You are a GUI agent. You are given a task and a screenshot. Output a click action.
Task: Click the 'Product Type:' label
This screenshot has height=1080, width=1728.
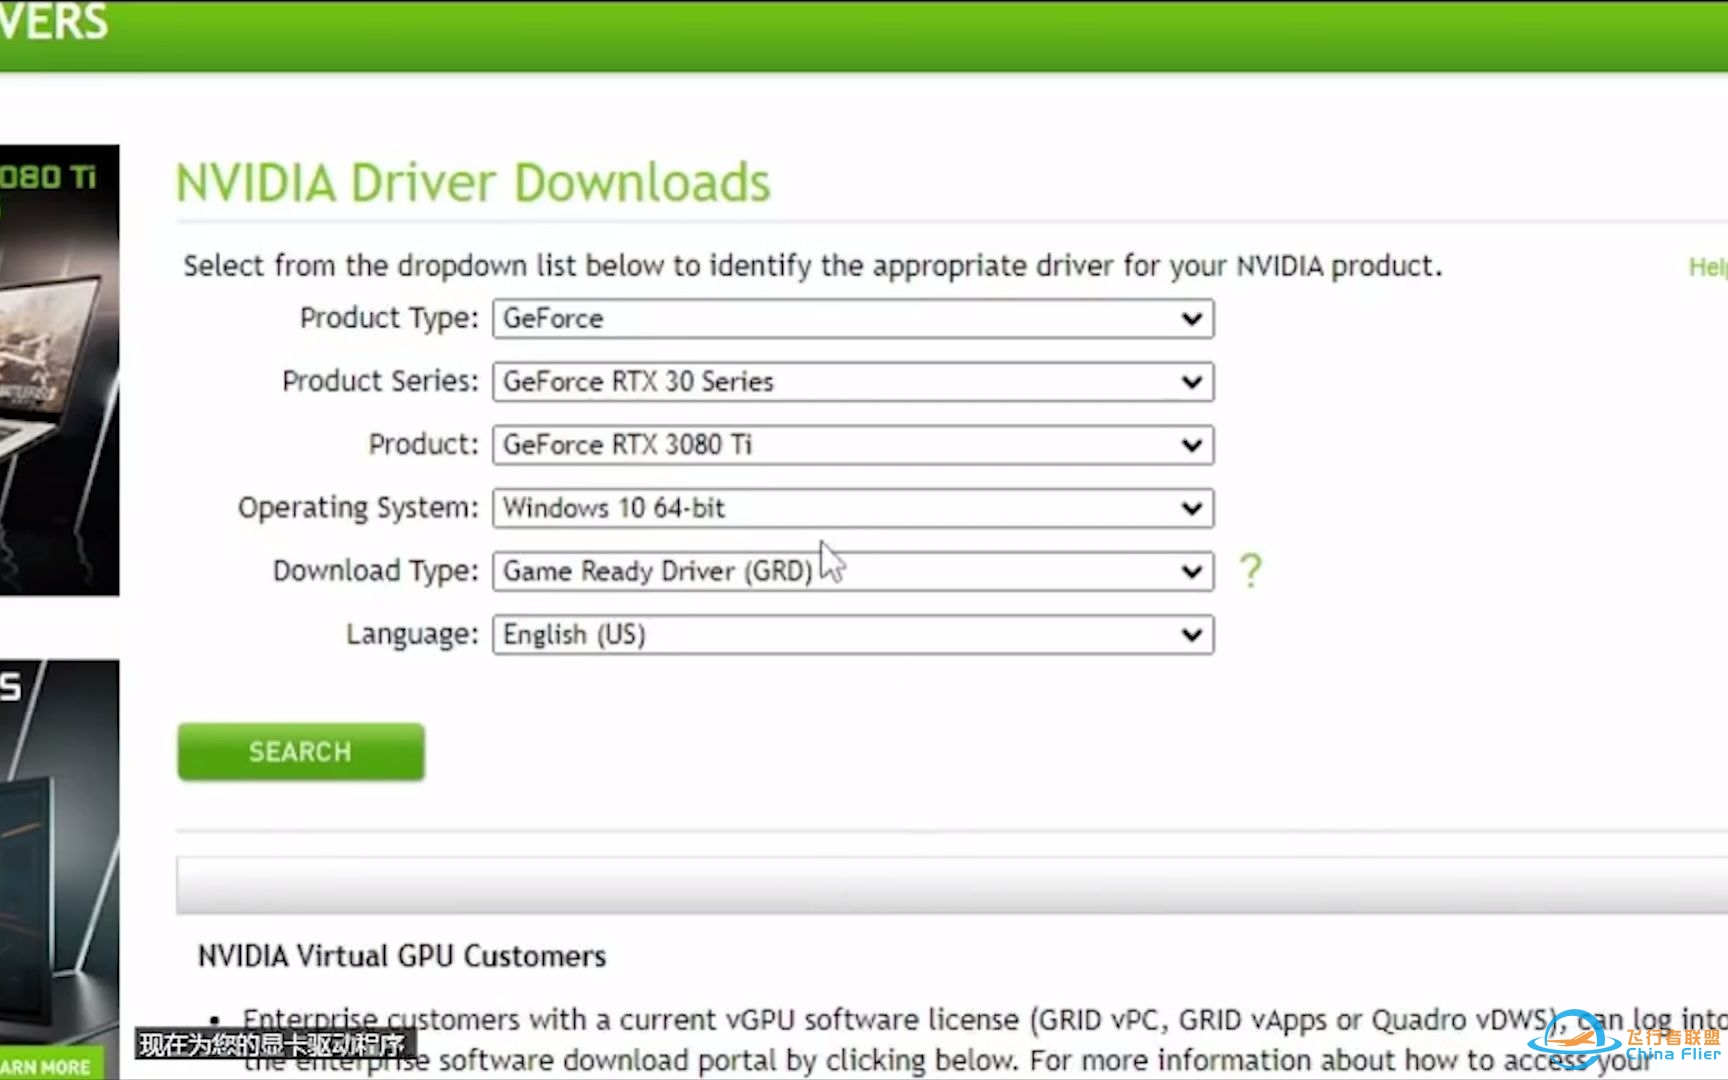click(x=389, y=318)
